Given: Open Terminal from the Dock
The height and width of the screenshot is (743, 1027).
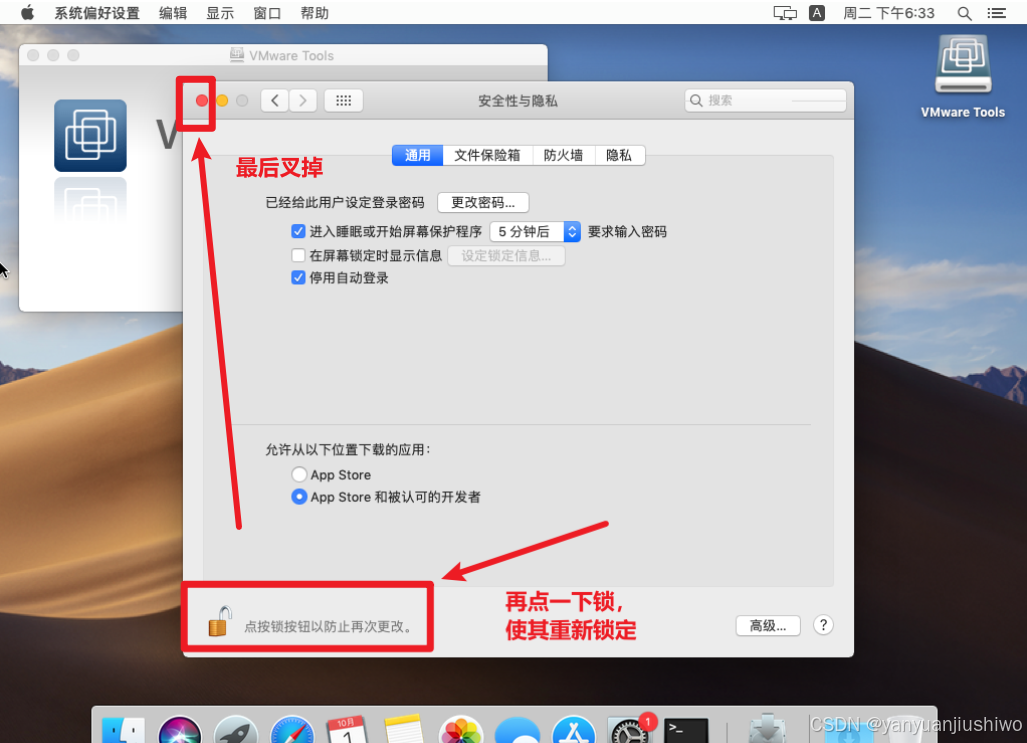Looking at the screenshot, I should (x=686, y=730).
